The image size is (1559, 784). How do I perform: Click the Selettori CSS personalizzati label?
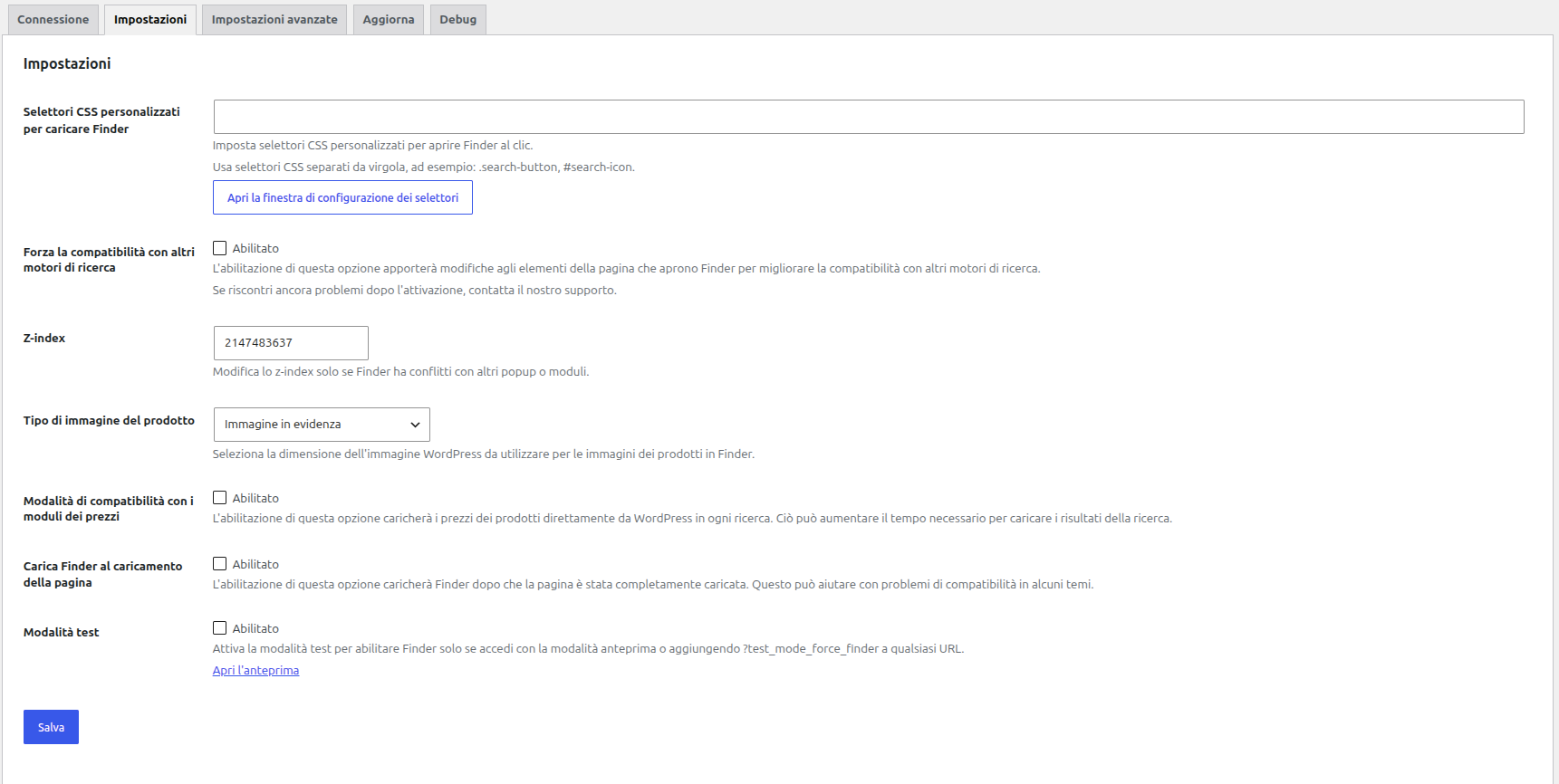tap(102, 120)
